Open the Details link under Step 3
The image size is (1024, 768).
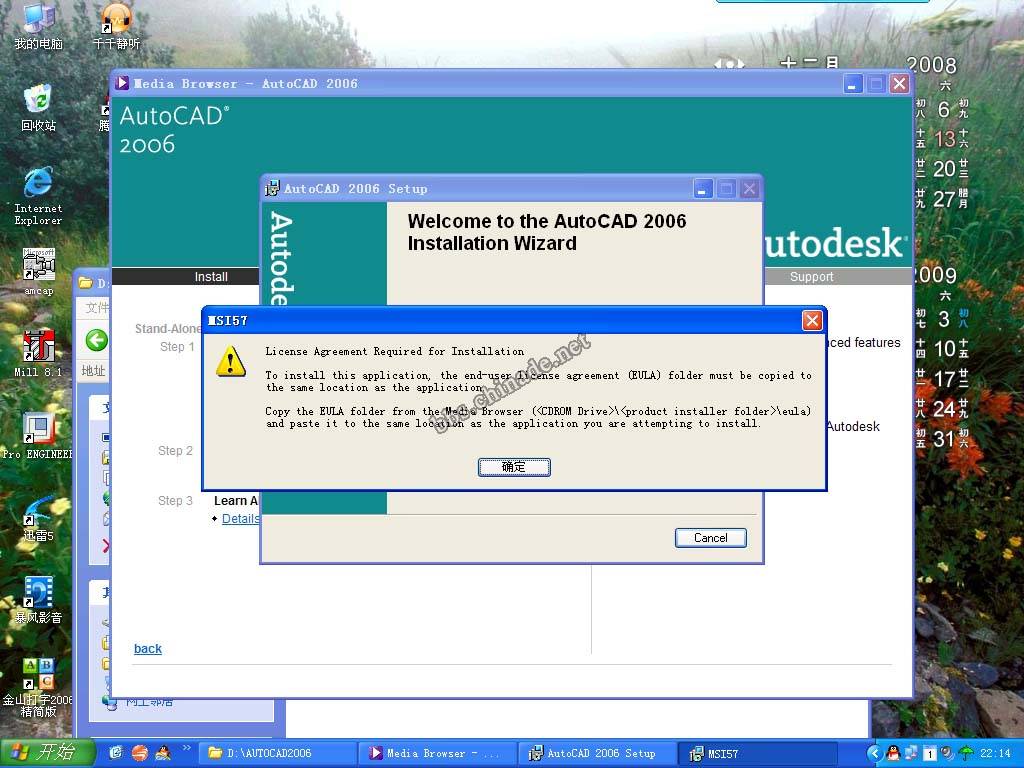coord(240,519)
